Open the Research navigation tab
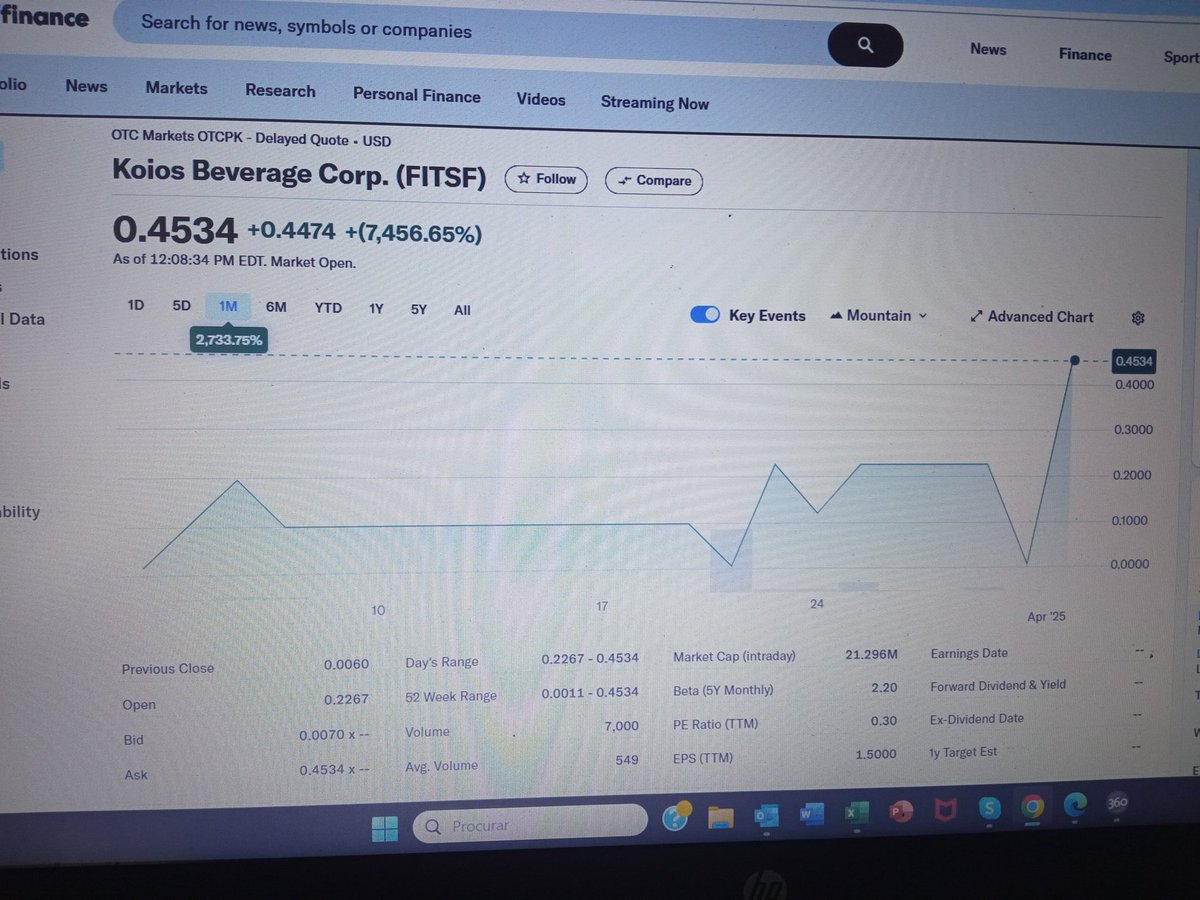 pyautogui.click(x=280, y=91)
